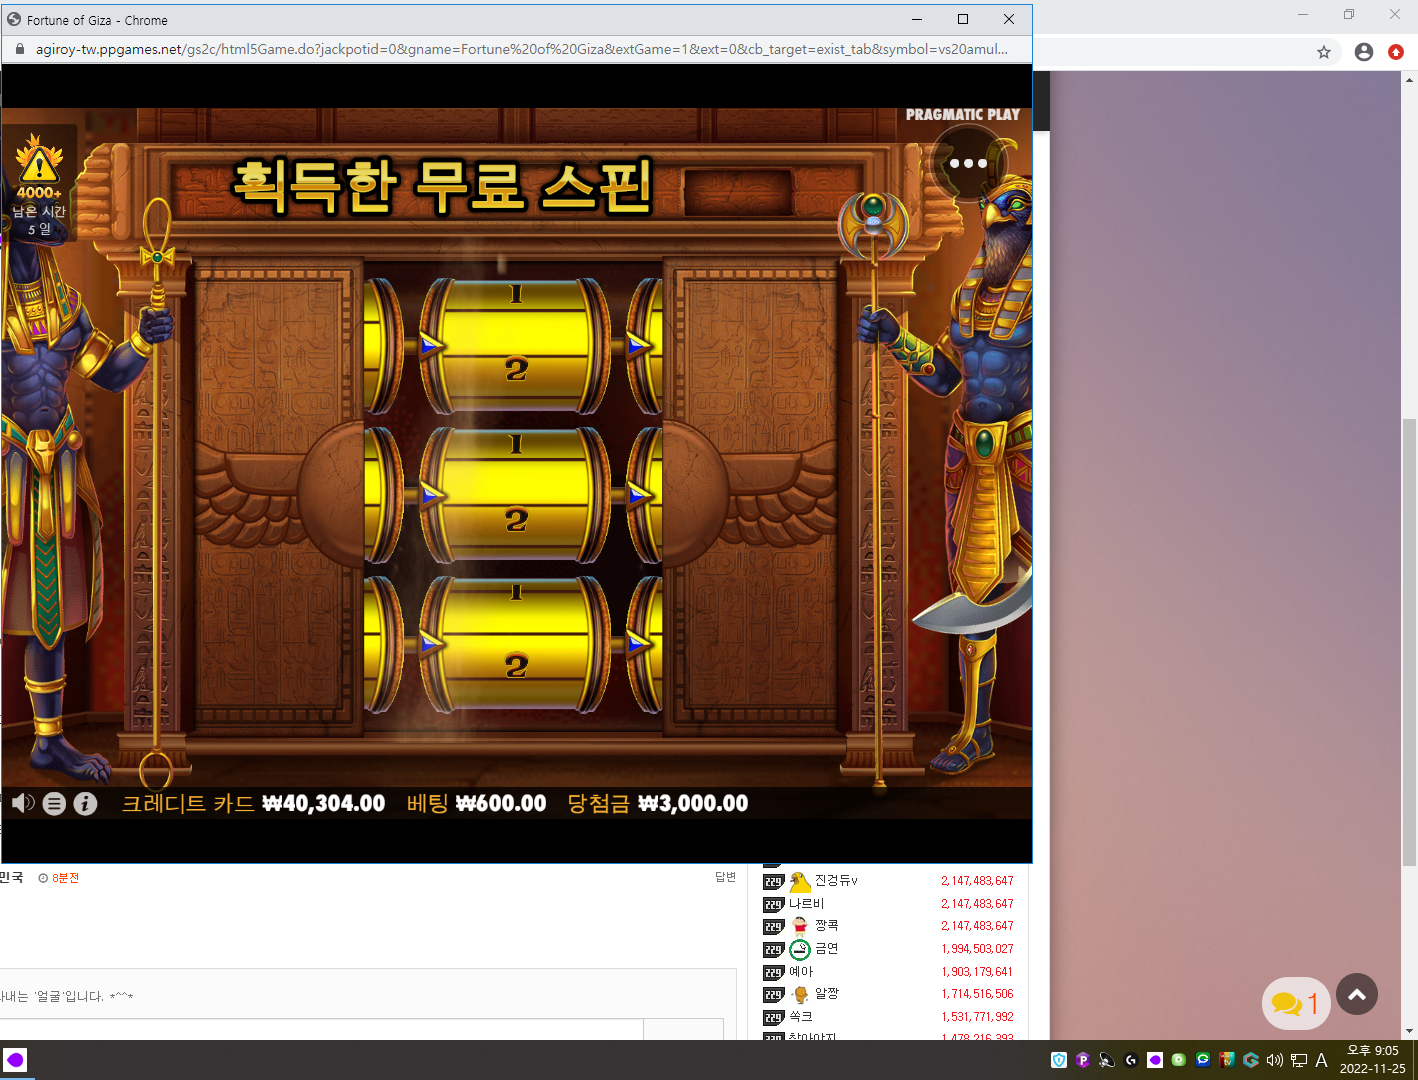Open the hexagonal G tray icon
This screenshot has height=1080, width=1418.
coord(1251,1060)
